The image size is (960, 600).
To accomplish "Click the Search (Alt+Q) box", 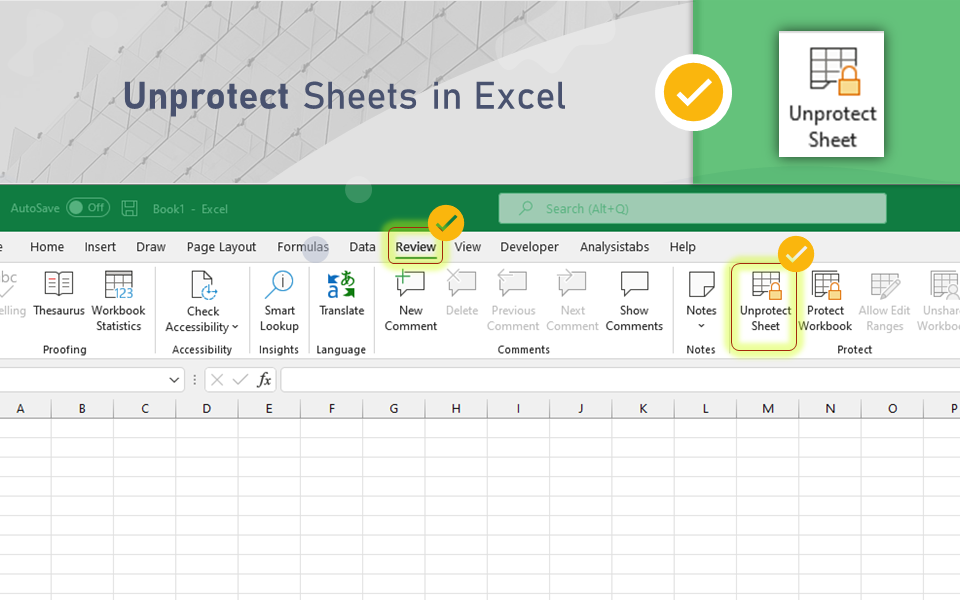I will 692,209.
